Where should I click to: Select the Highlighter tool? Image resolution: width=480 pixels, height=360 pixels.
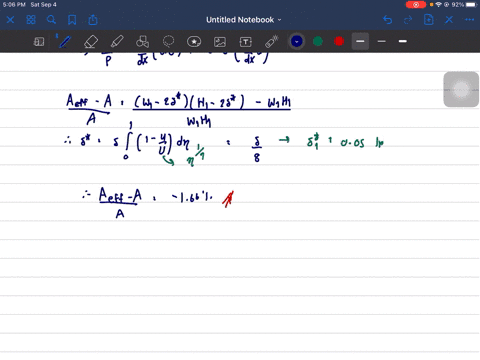[117, 42]
